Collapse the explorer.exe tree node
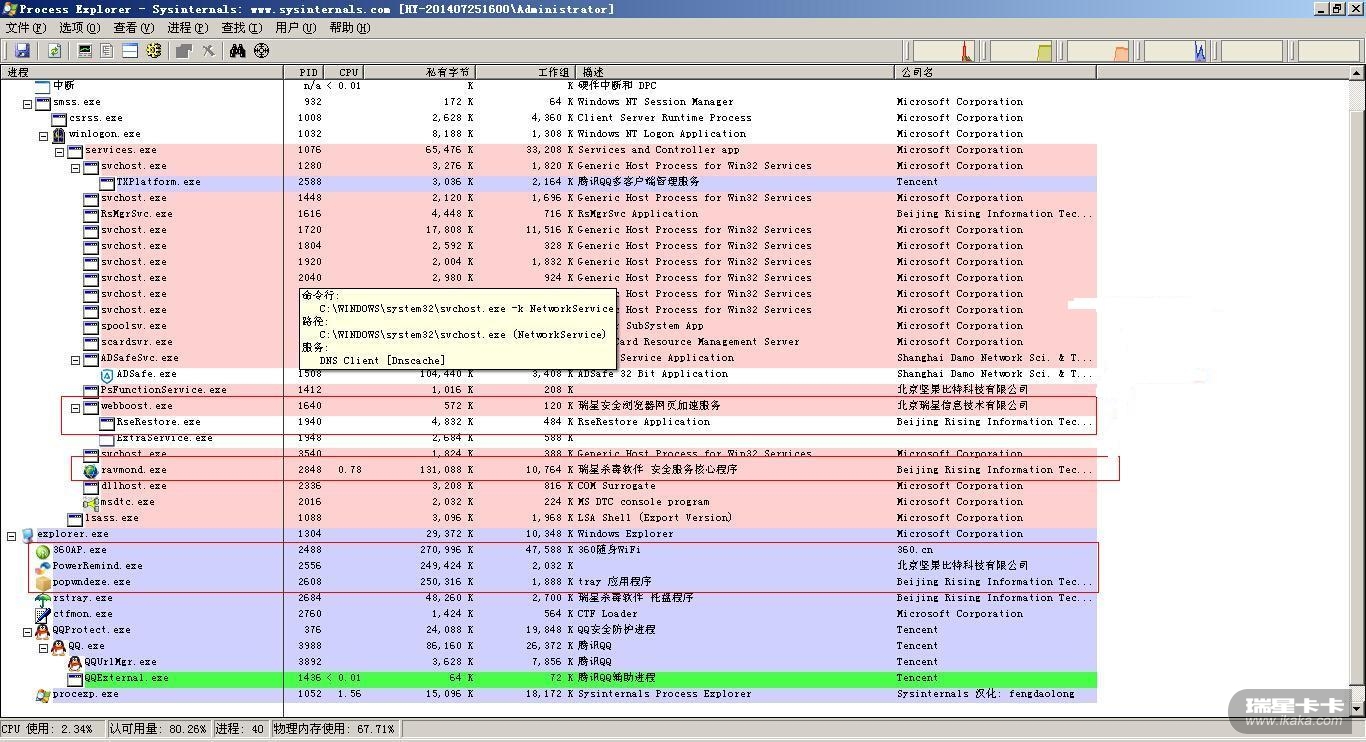 tap(11, 535)
